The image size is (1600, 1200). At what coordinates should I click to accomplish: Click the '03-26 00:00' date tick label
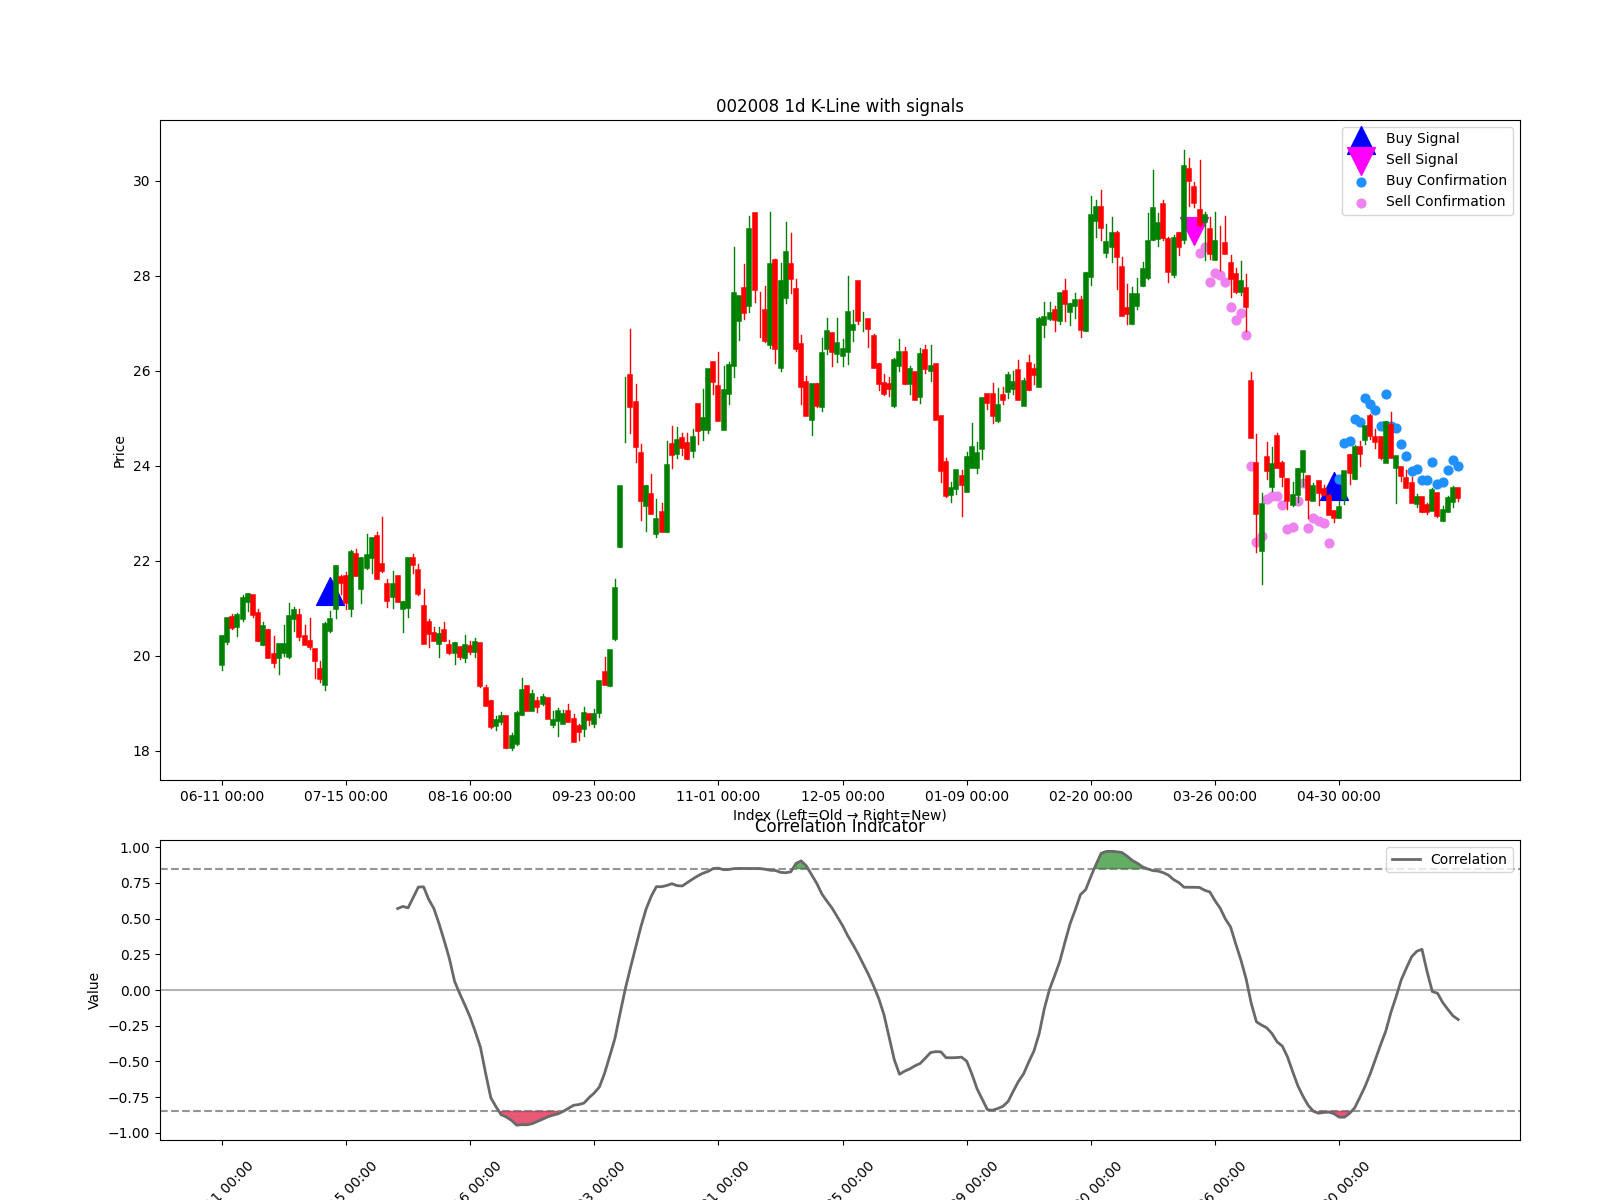(1215, 796)
